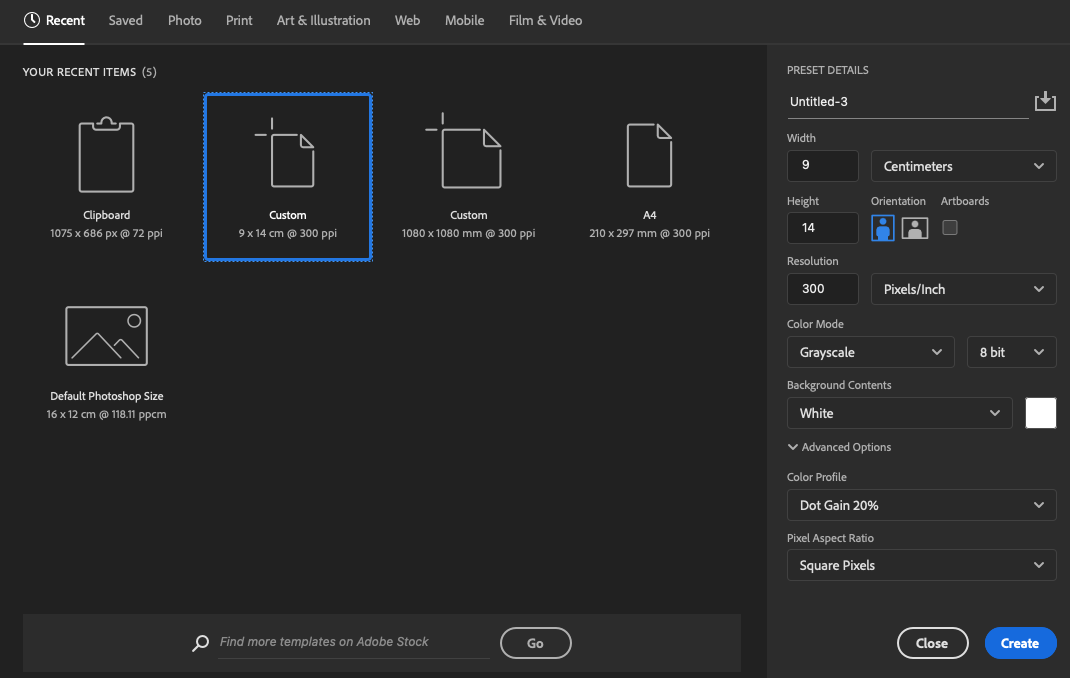Screen dimensions: 1070x678
Task: Open the Grayscale color mode dropdown
Action: click(x=871, y=352)
